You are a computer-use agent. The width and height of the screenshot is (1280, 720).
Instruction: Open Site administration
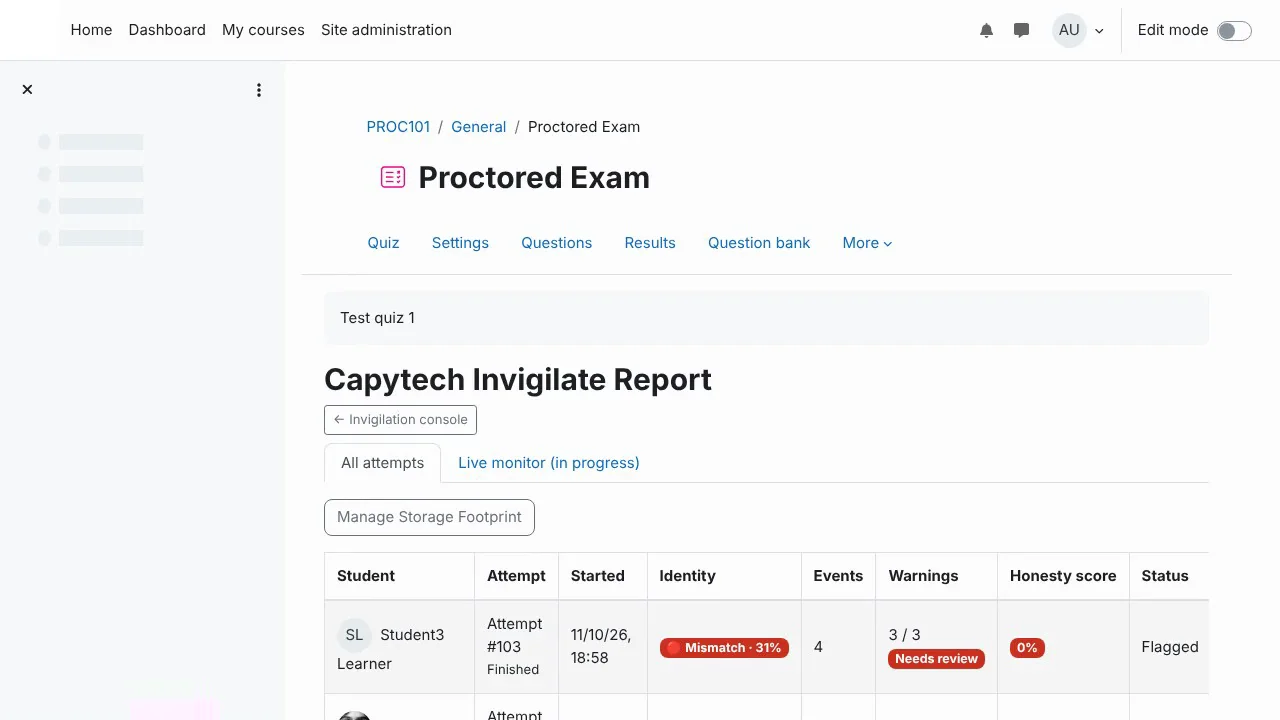[x=386, y=30]
